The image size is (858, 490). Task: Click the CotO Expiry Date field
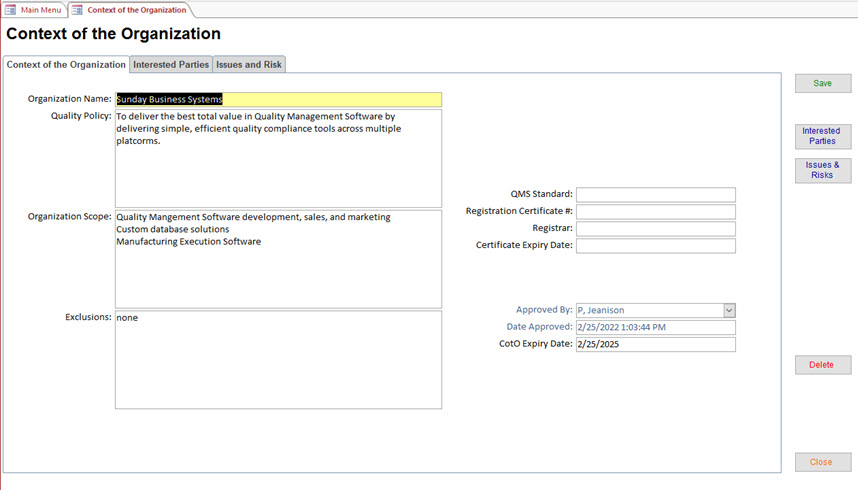pyautogui.click(x=655, y=344)
